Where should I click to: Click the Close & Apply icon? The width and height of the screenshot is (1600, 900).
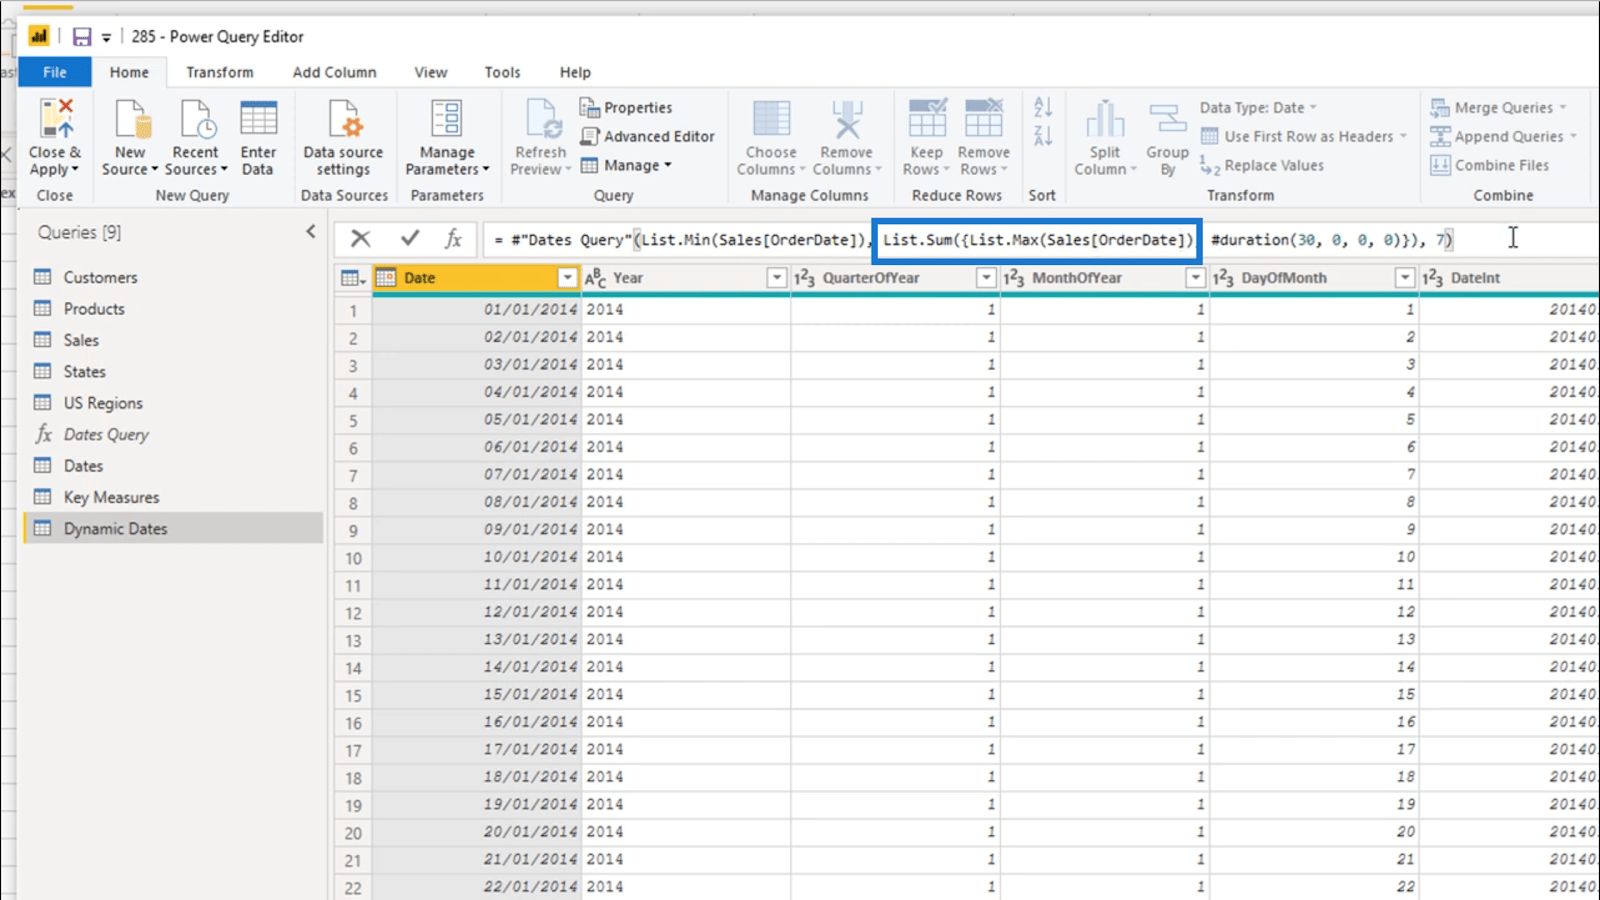56,119
